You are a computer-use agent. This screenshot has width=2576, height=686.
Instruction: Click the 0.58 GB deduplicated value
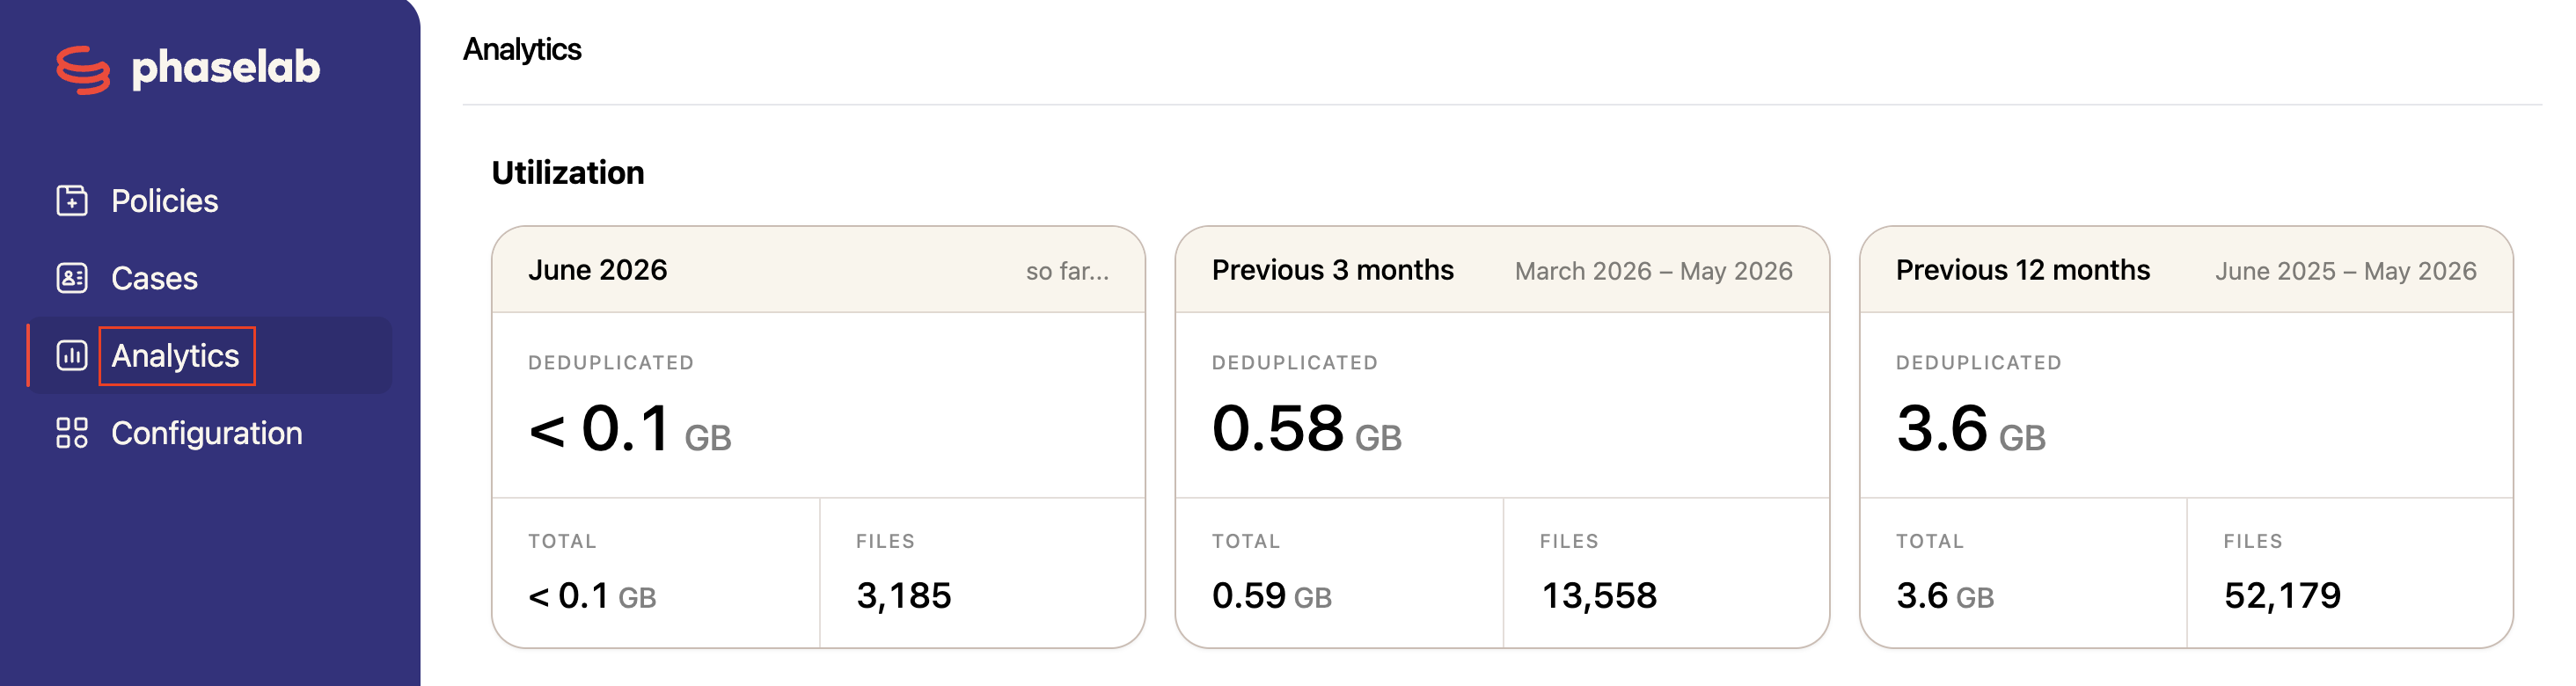[x=1307, y=429]
